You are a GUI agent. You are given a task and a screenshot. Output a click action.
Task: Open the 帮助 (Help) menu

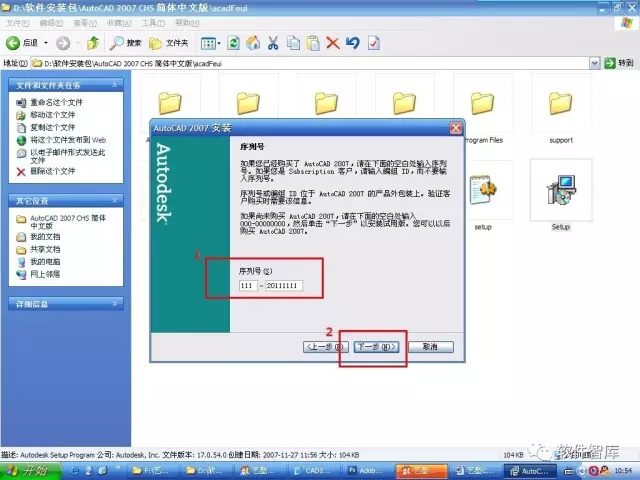[187, 23]
